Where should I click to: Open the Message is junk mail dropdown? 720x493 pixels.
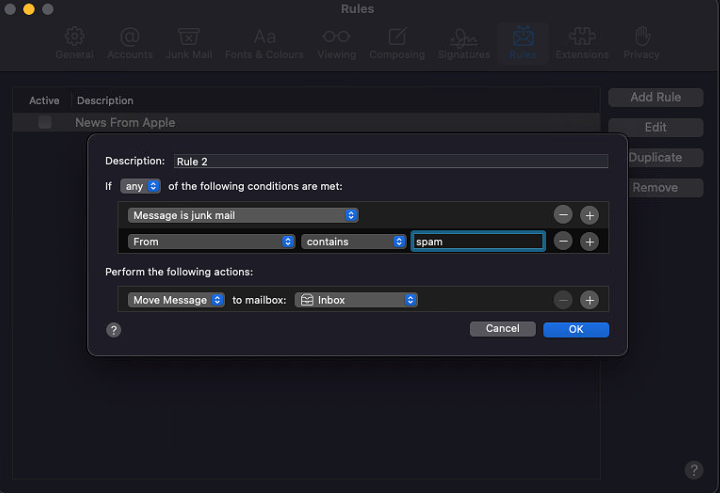coord(242,215)
